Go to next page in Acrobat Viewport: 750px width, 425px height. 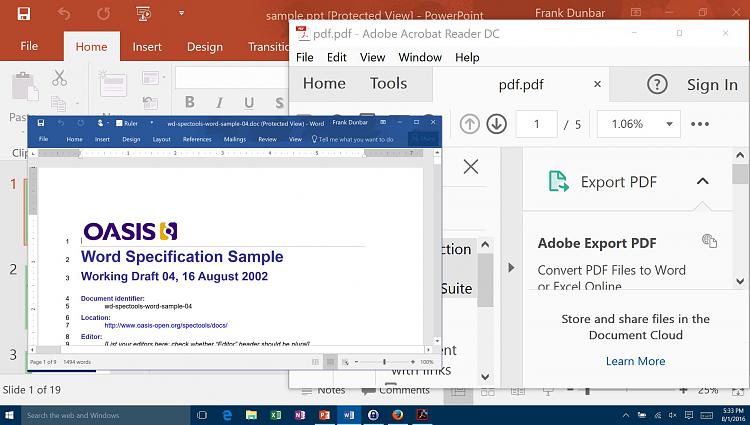click(x=496, y=124)
